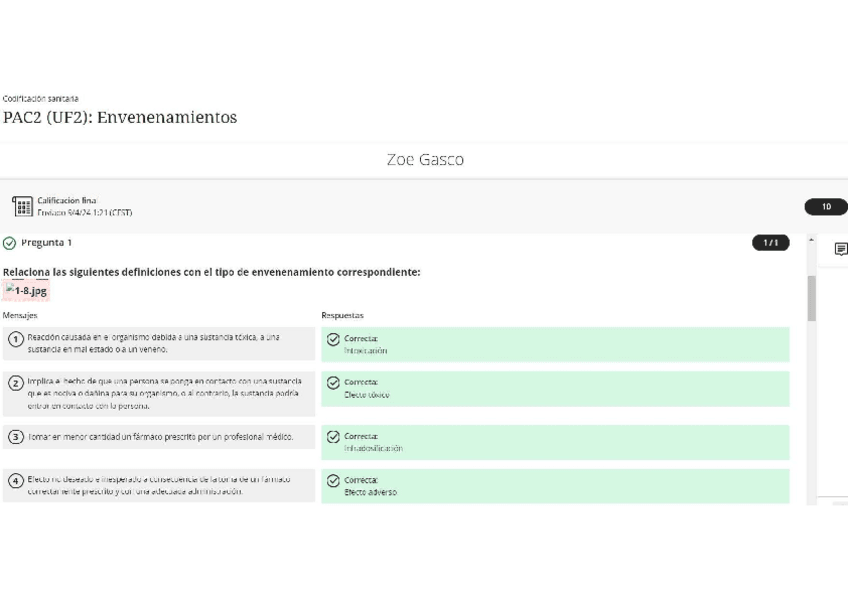848x599 pixels.
Task: Select the numbered circle 1 in Mensajes
Action: pyautogui.click(x=16, y=340)
